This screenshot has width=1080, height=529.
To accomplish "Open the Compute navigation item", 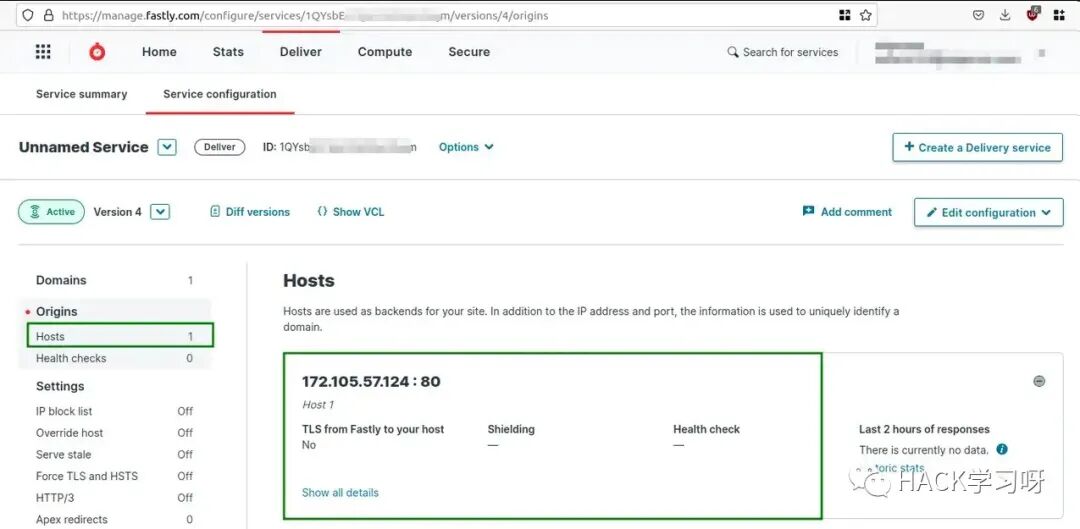I will click(385, 52).
